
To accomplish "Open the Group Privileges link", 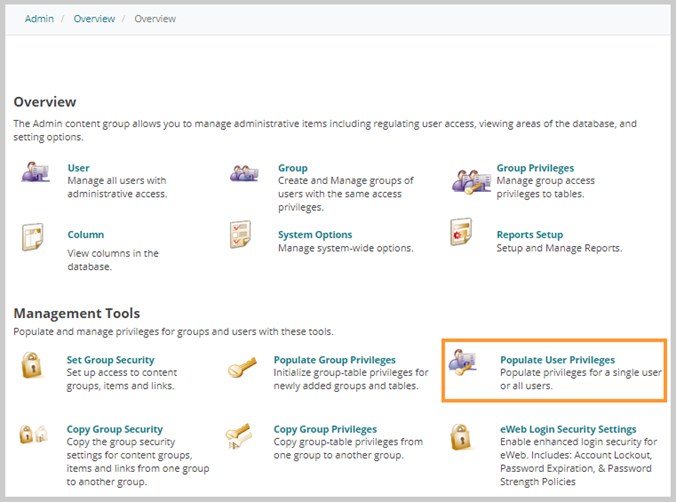I will (x=535, y=168).
